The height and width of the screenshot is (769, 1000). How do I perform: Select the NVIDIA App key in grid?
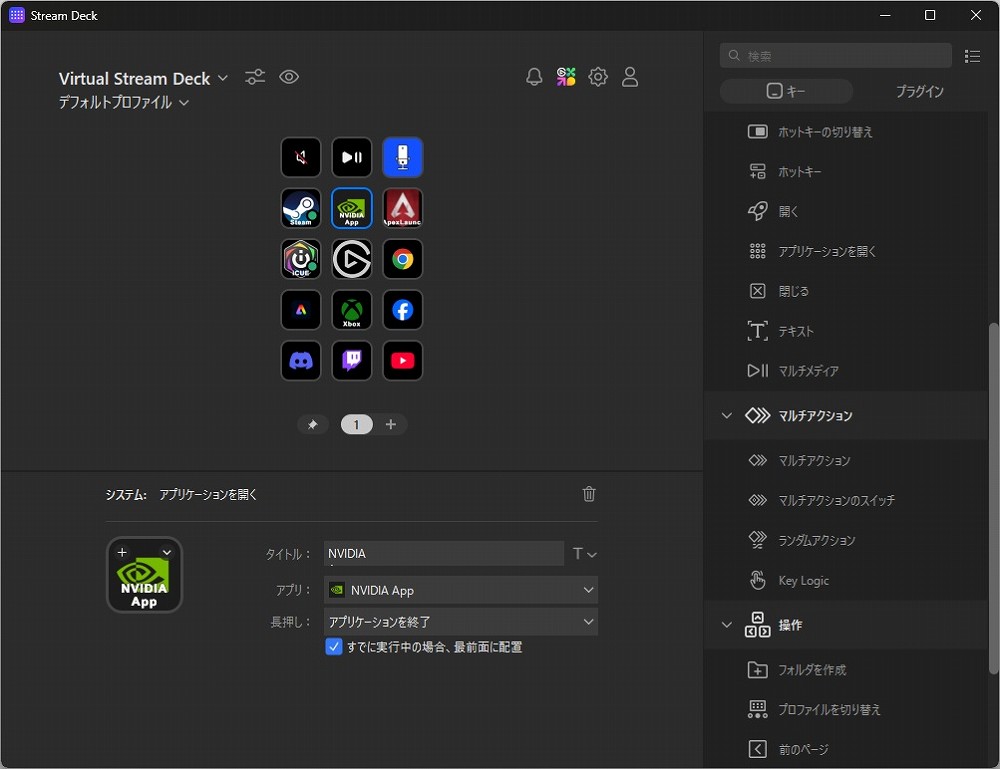[351, 208]
